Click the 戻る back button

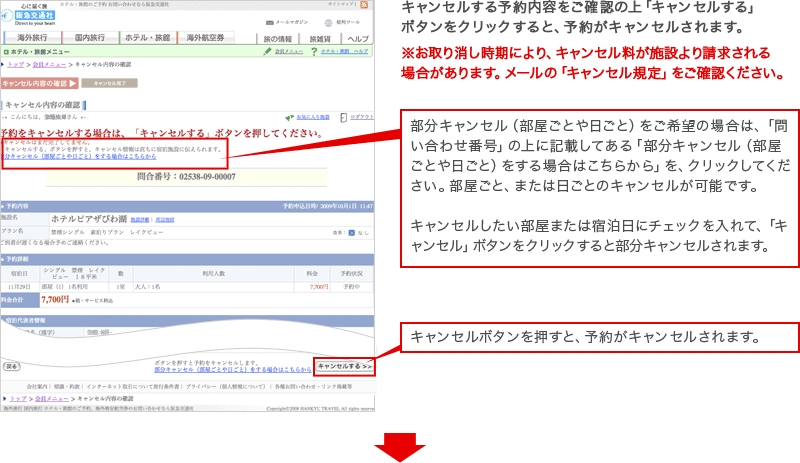point(11,367)
